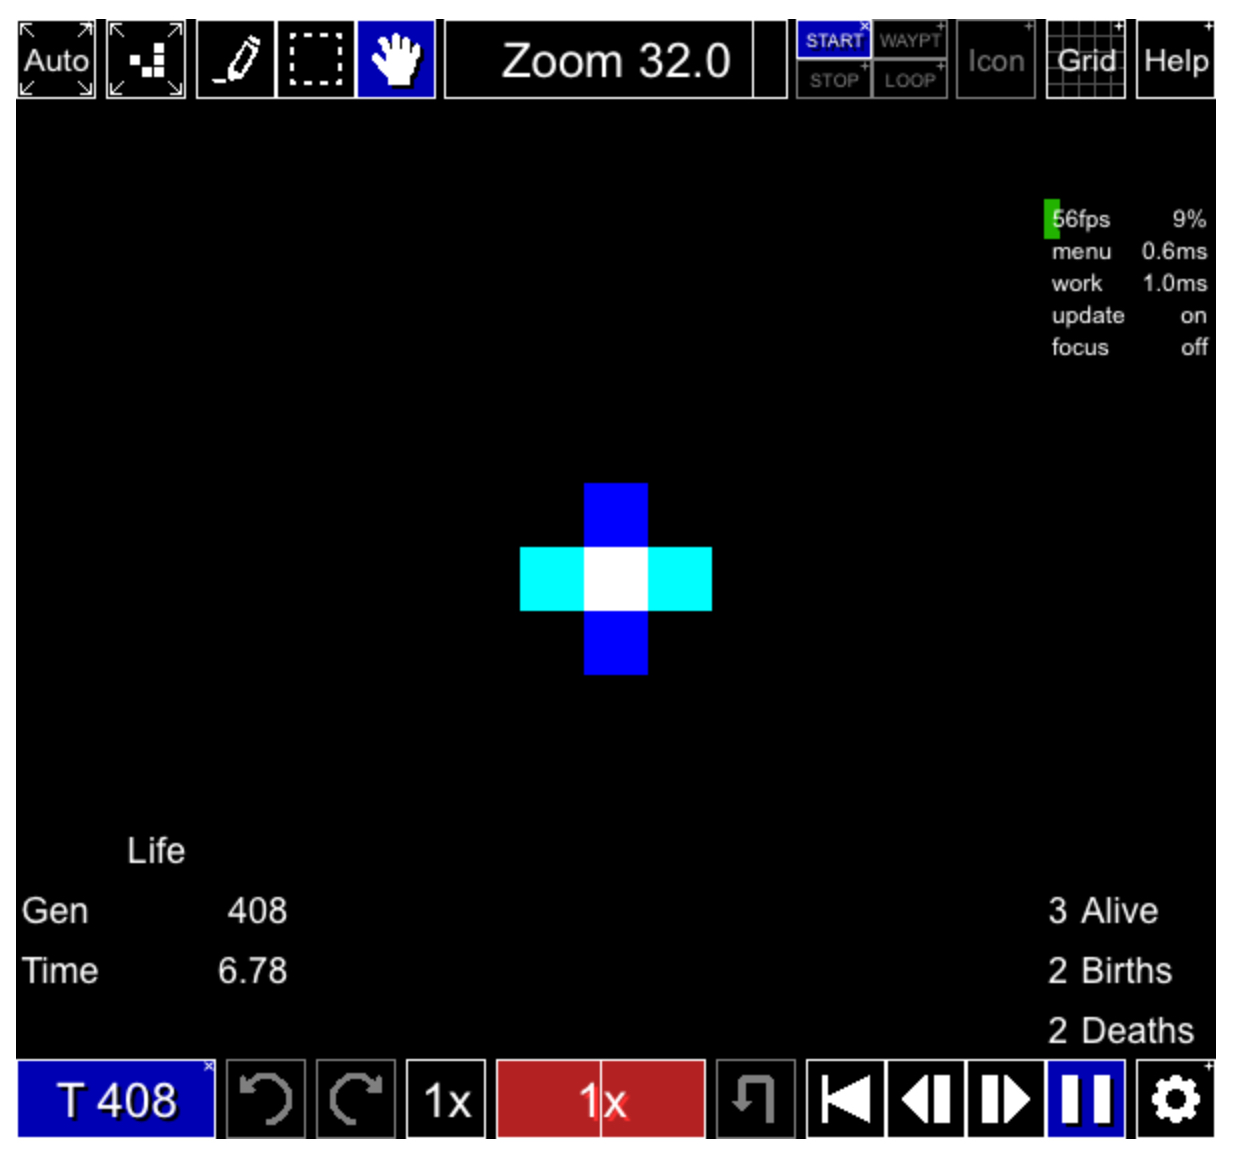Click the "3 Alive" population readout
1237x1157 pixels.
pyautogui.click(x=1103, y=911)
